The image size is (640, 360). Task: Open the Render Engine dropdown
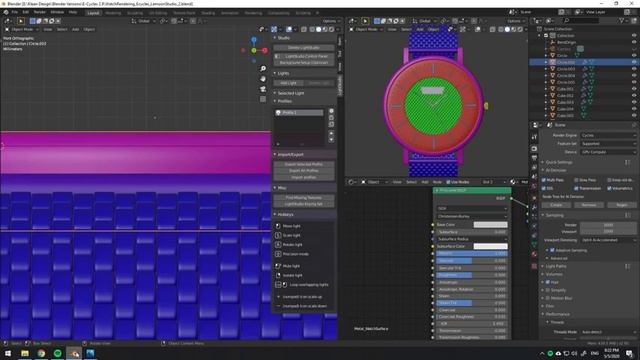pos(608,135)
